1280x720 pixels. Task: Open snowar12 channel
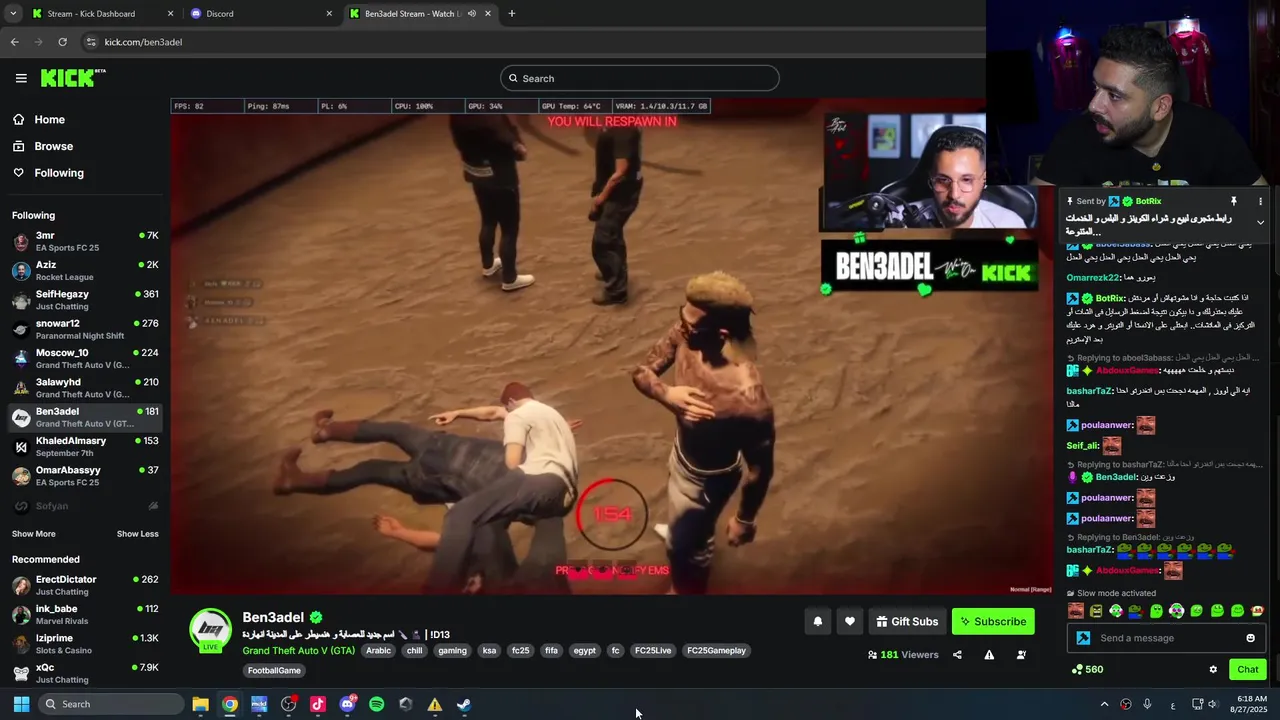tap(85, 329)
